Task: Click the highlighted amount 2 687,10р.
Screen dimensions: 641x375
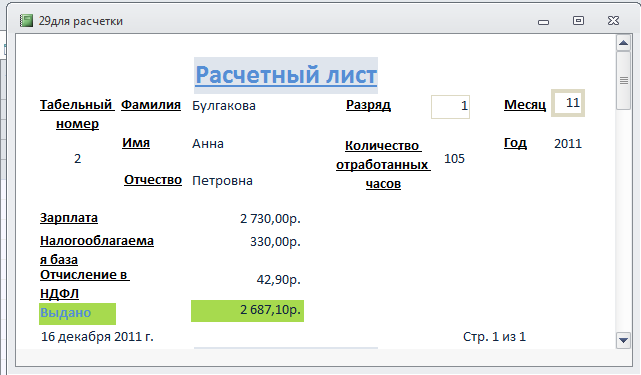Action: [x=247, y=310]
